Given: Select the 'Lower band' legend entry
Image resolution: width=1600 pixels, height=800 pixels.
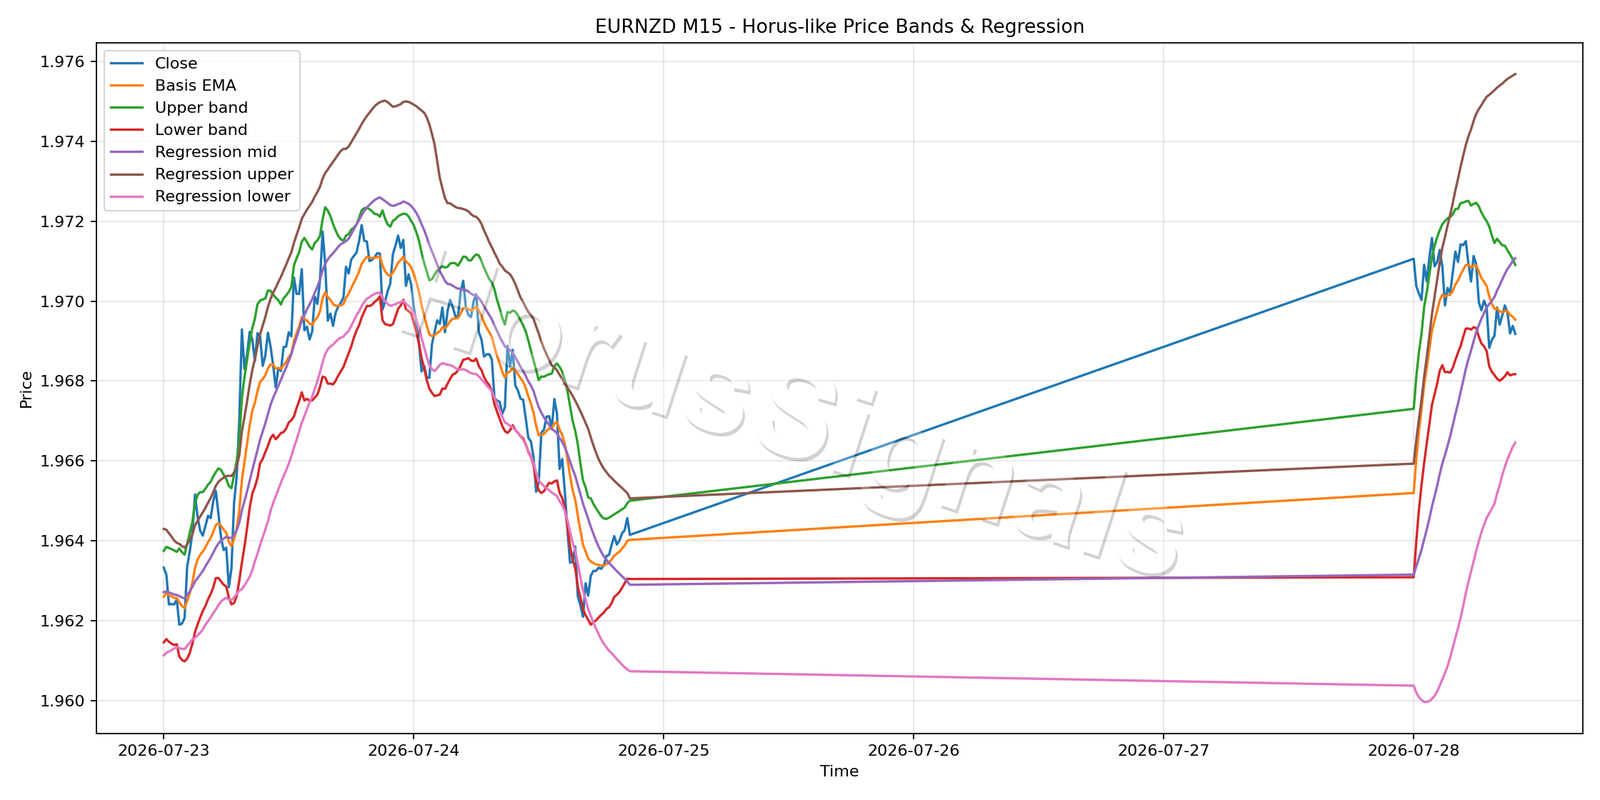Looking at the screenshot, I should tap(179, 130).
